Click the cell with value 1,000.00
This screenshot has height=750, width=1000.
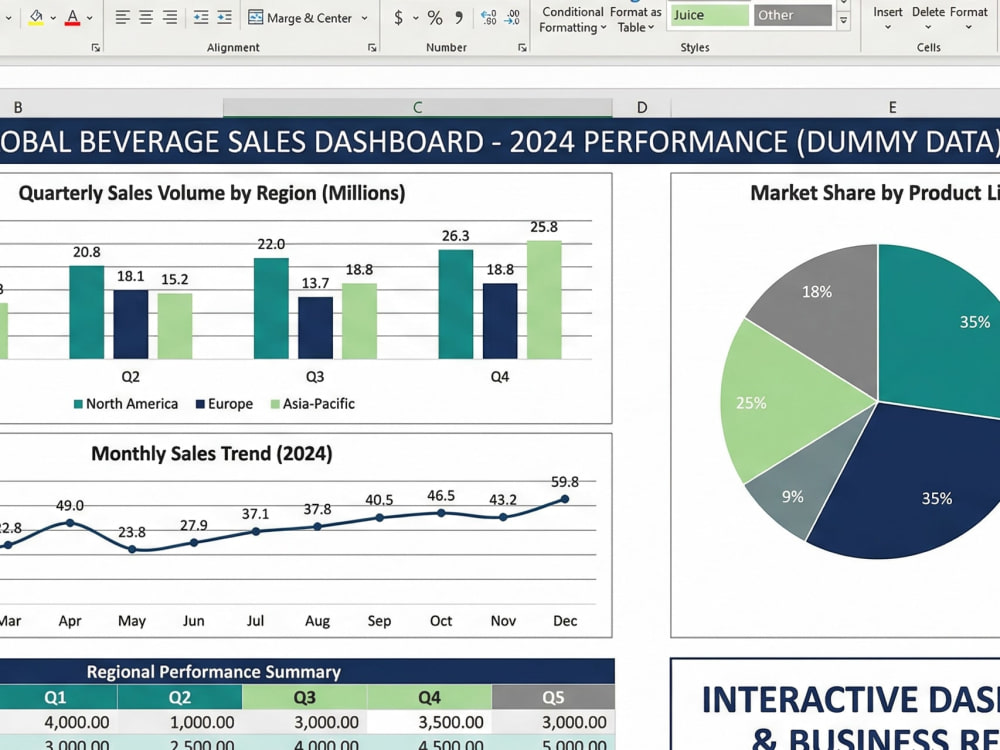point(180,722)
